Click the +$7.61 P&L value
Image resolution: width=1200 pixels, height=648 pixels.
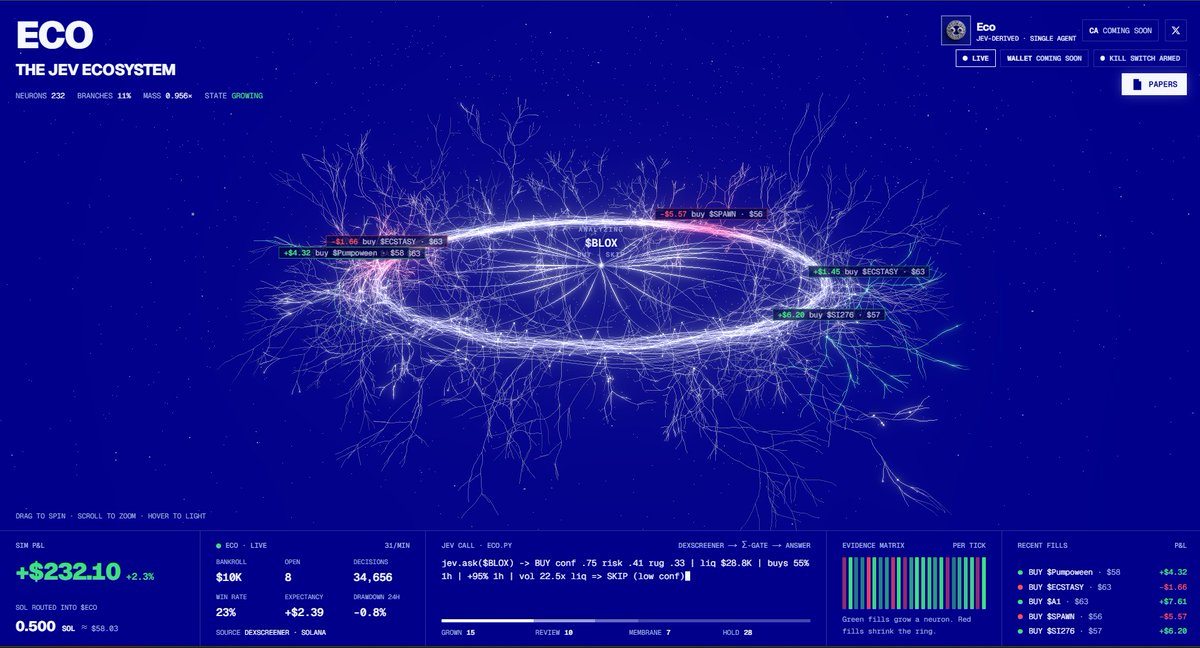pyautogui.click(x=1173, y=602)
